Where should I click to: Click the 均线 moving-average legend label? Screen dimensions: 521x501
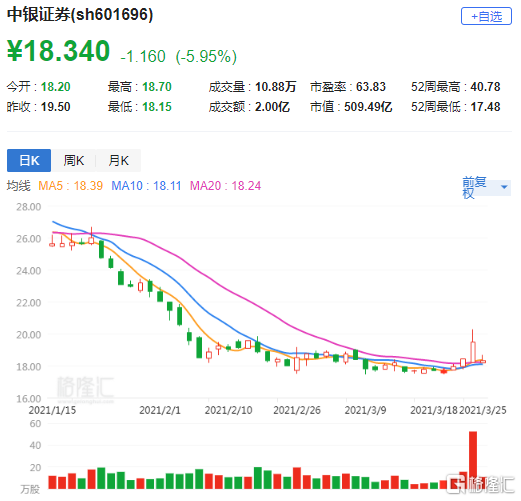click(x=18, y=186)
